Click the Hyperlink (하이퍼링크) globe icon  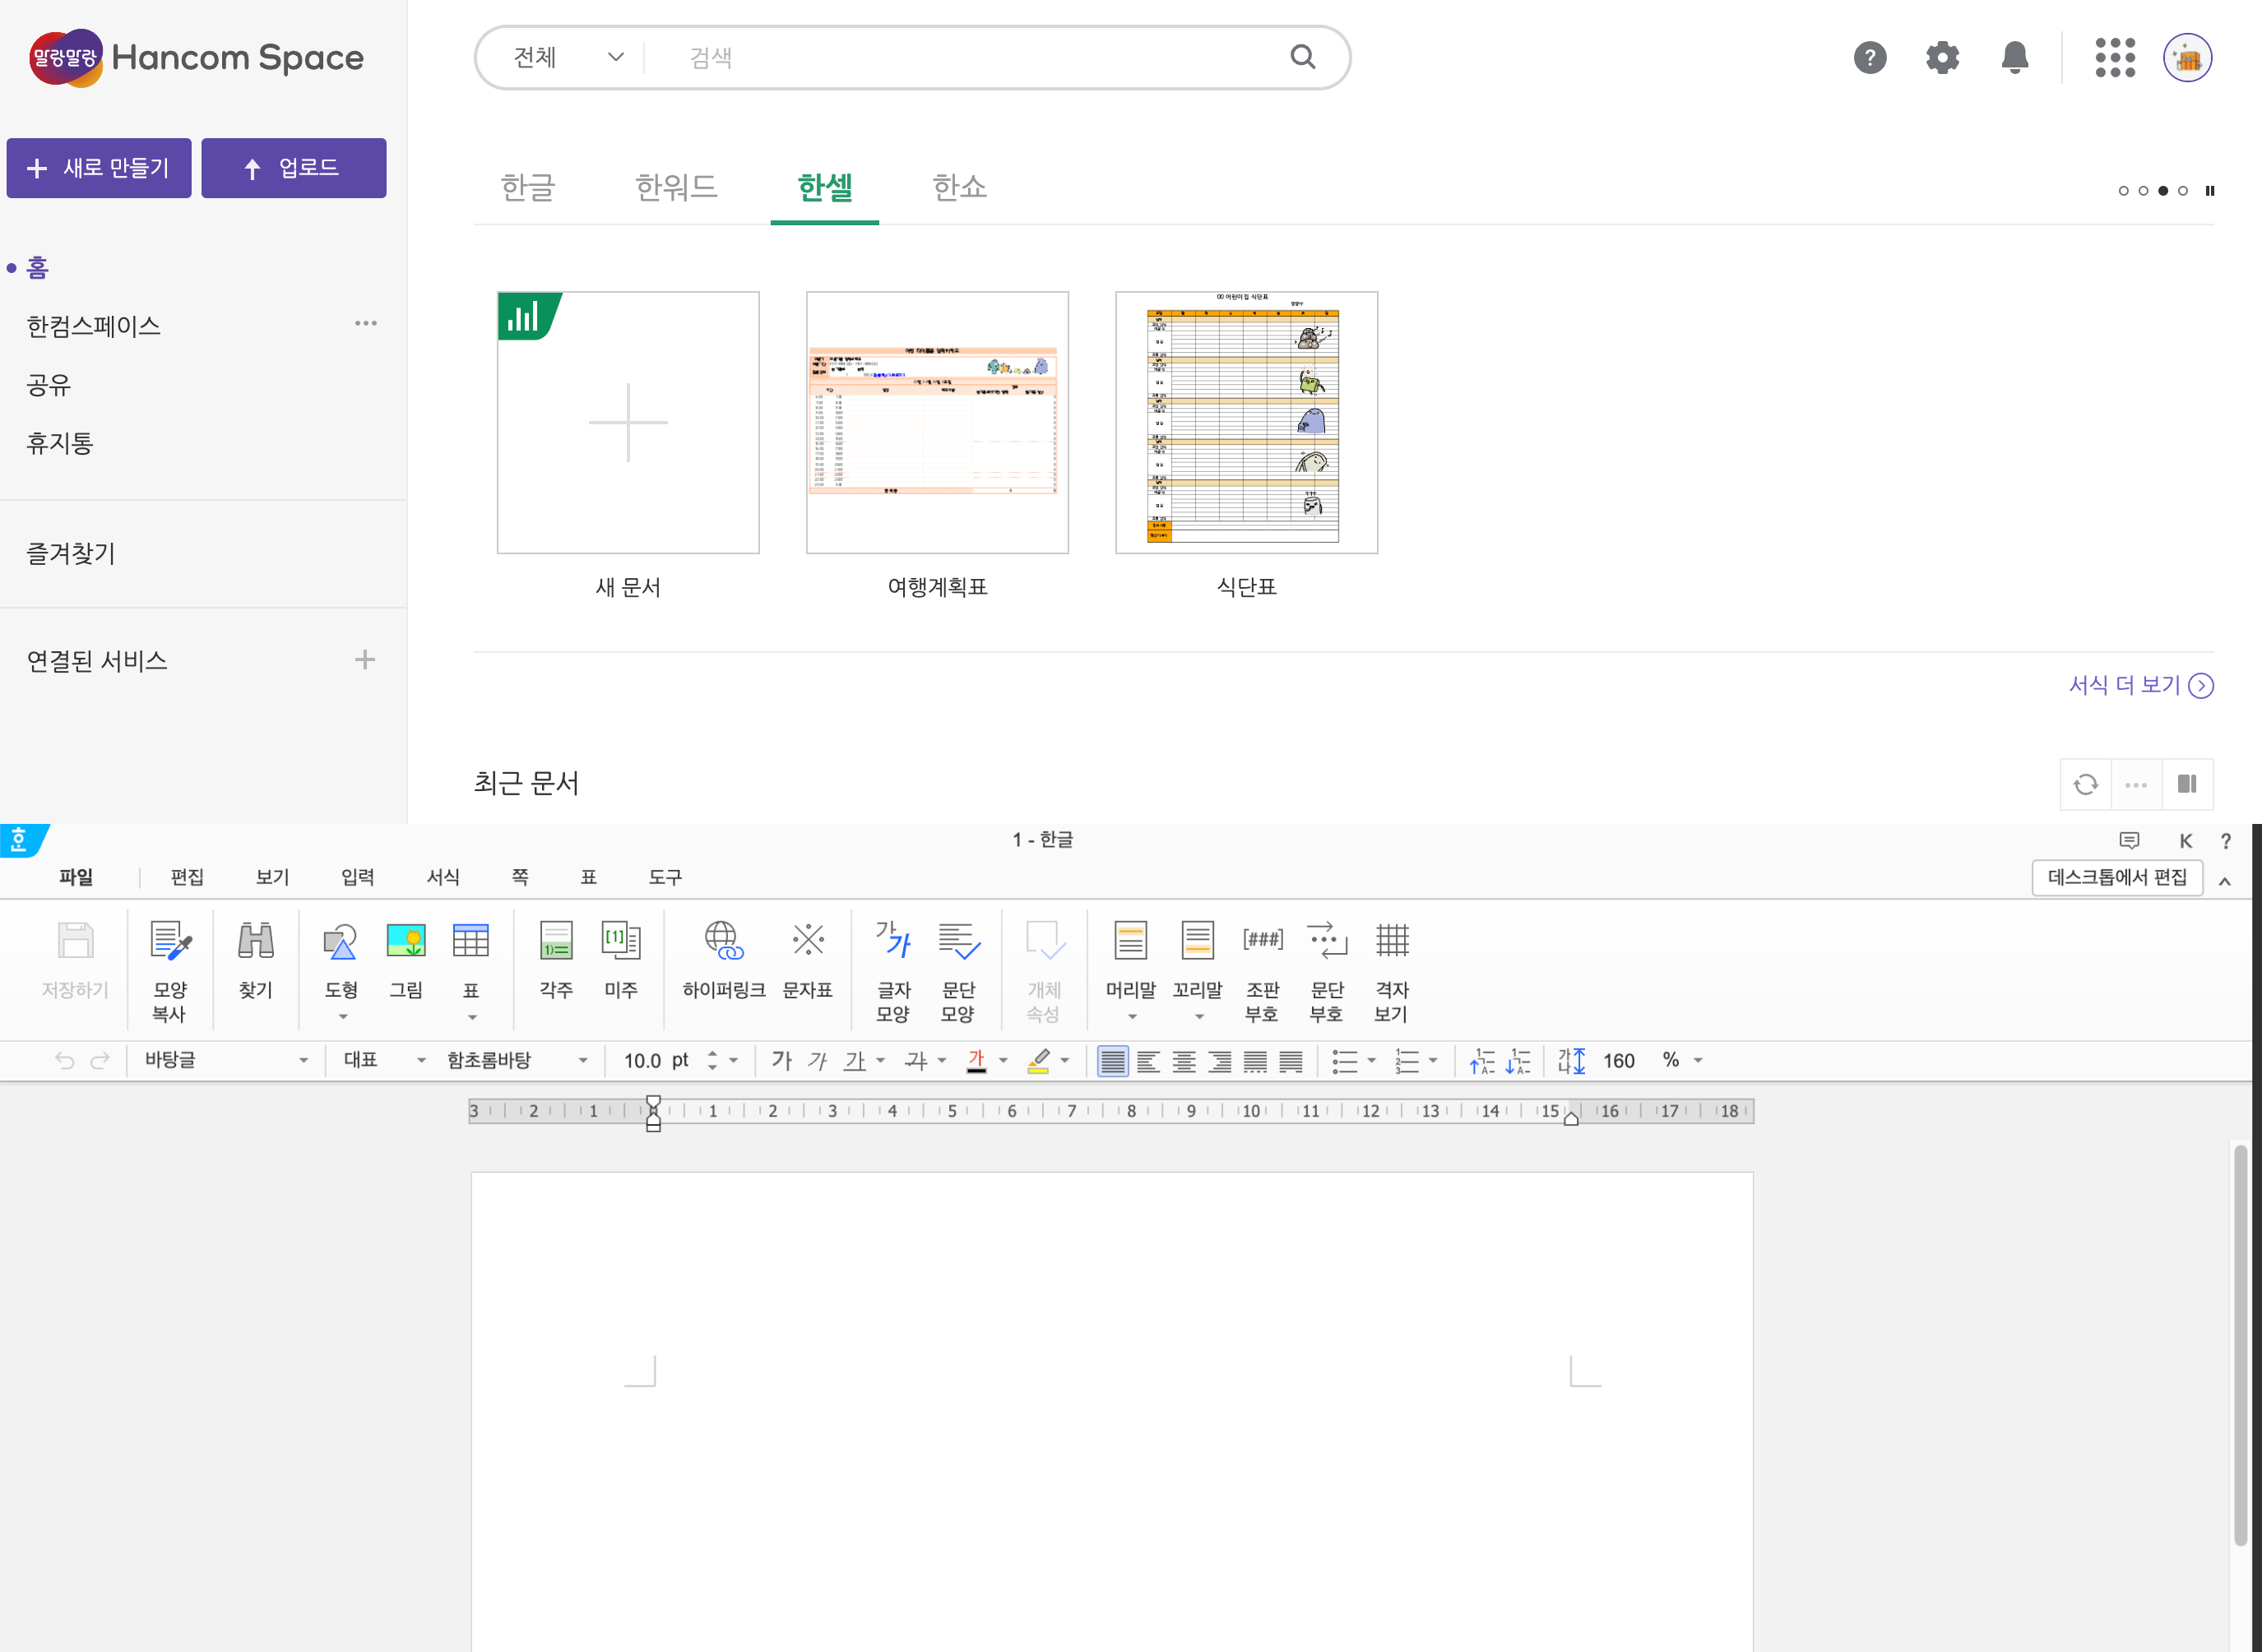click(723, 941)
